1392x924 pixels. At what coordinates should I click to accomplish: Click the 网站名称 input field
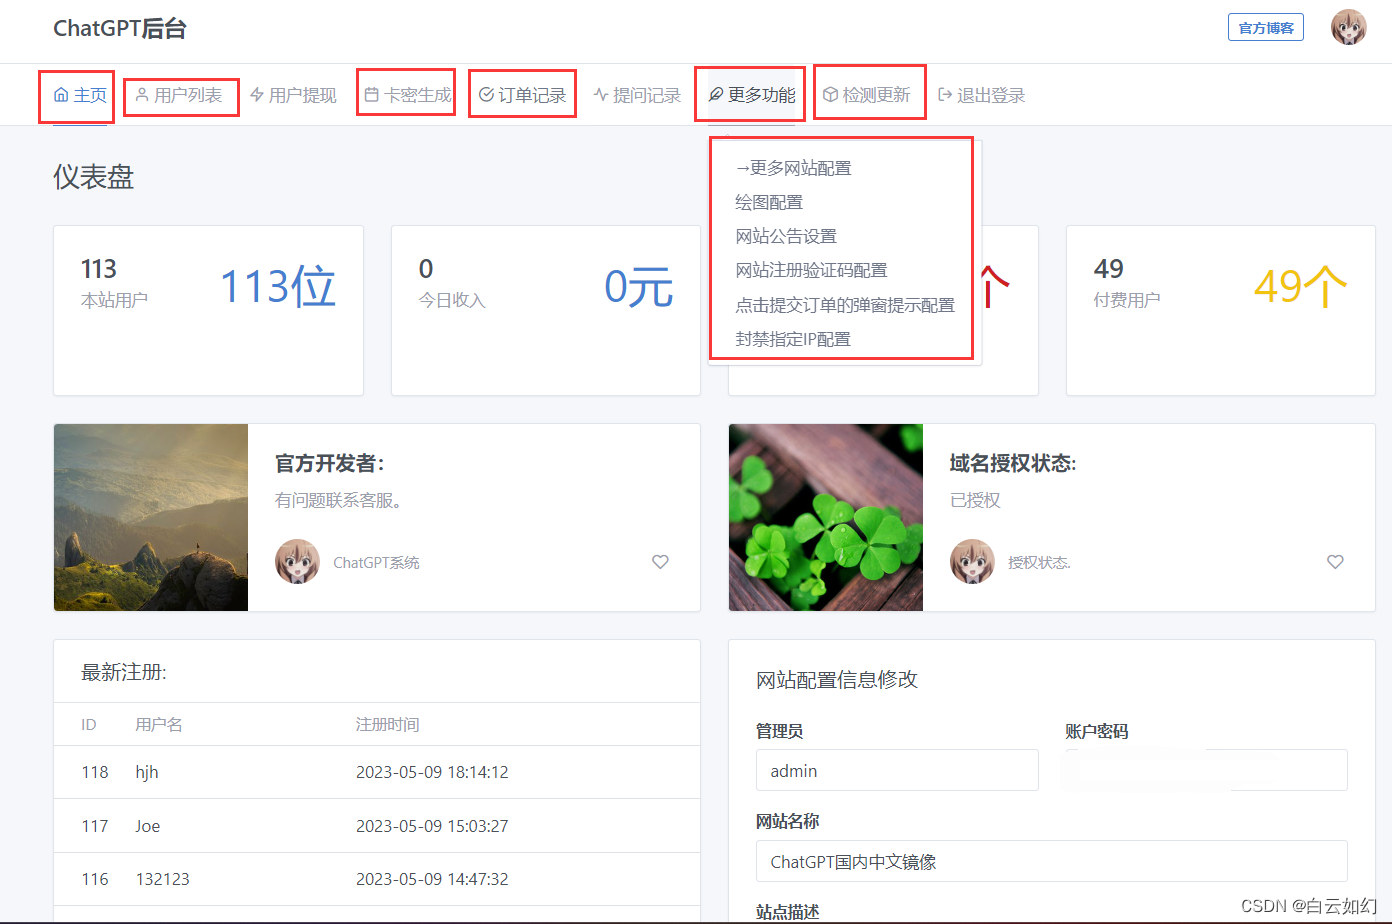tap(1052, 862)
